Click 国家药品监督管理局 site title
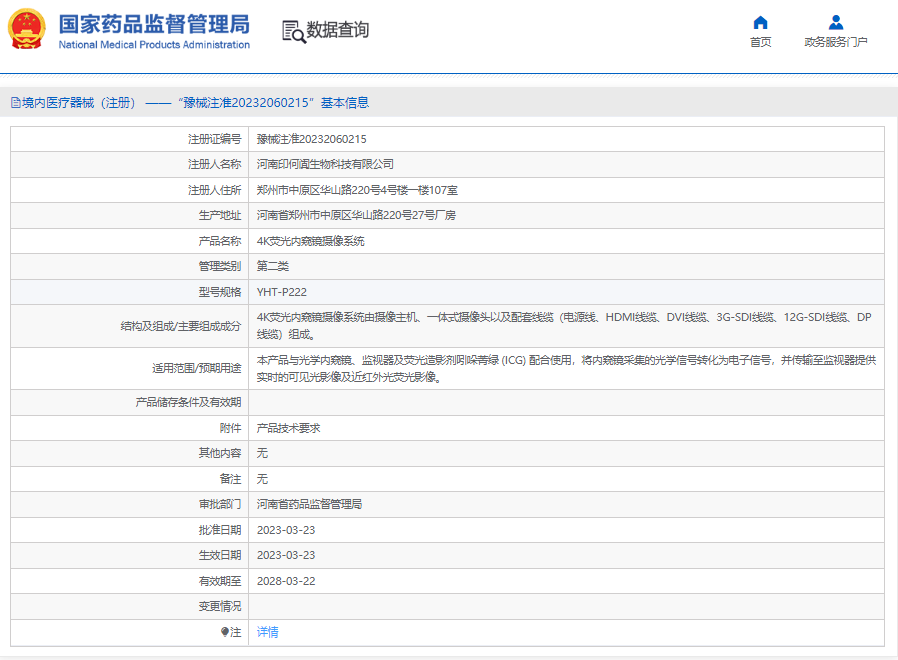 154,24
